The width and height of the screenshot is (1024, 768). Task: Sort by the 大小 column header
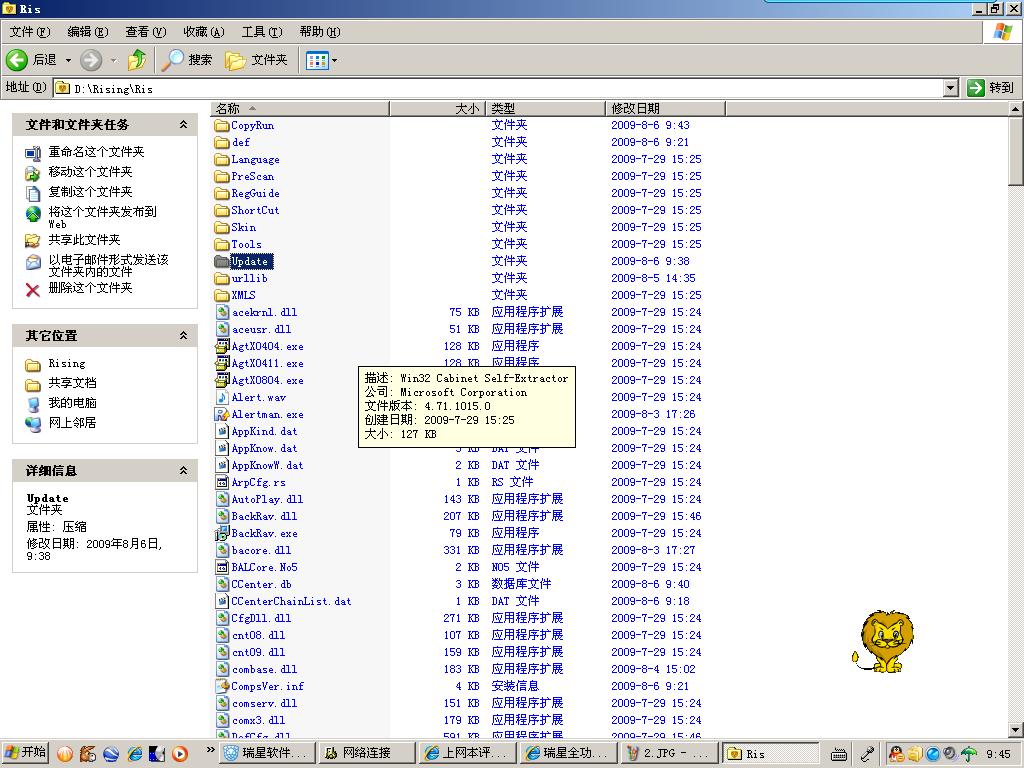[x=436, y=108]
